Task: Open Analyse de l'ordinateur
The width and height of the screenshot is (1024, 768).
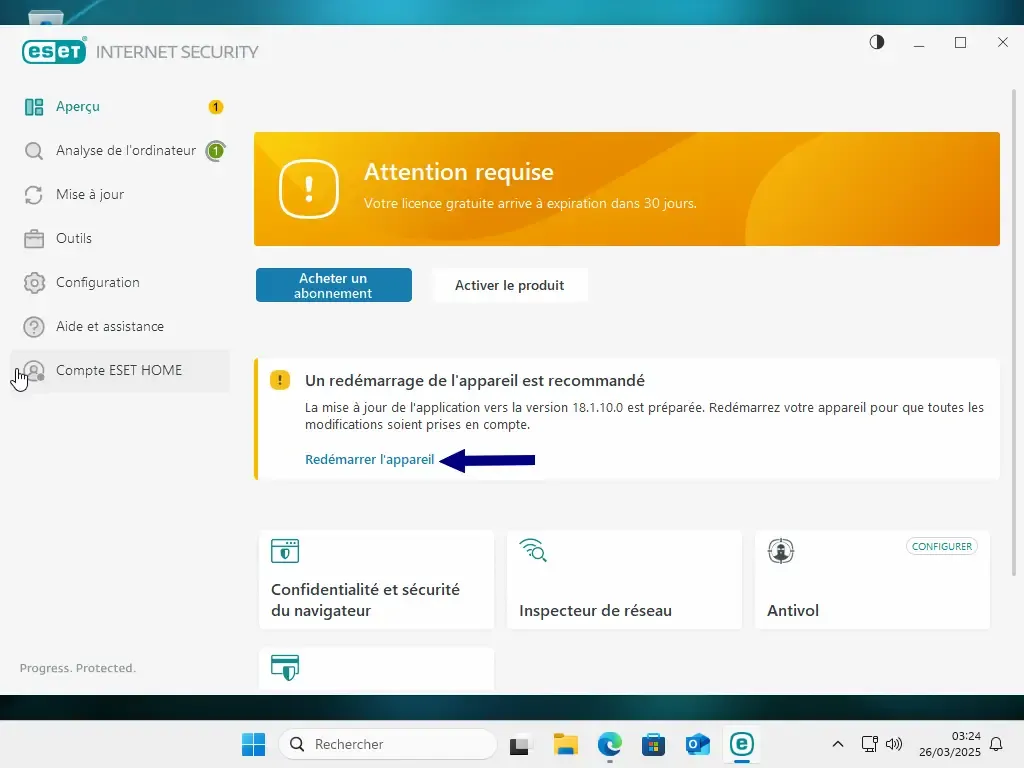Action: (x=120, y=151)
